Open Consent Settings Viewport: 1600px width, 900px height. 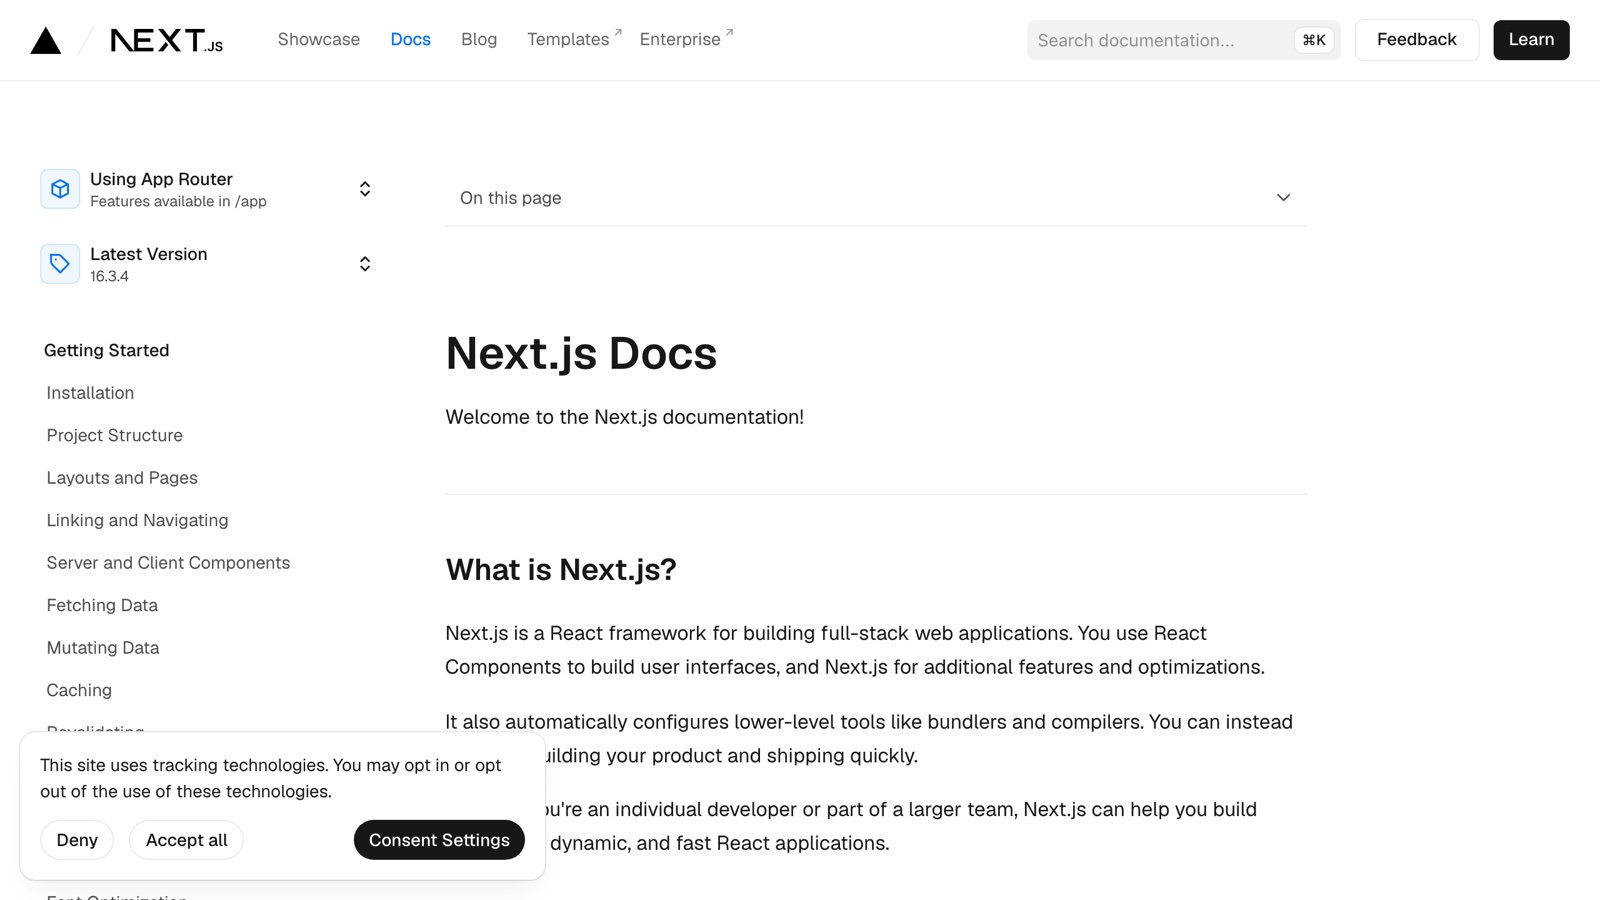[x=439, y=840]
